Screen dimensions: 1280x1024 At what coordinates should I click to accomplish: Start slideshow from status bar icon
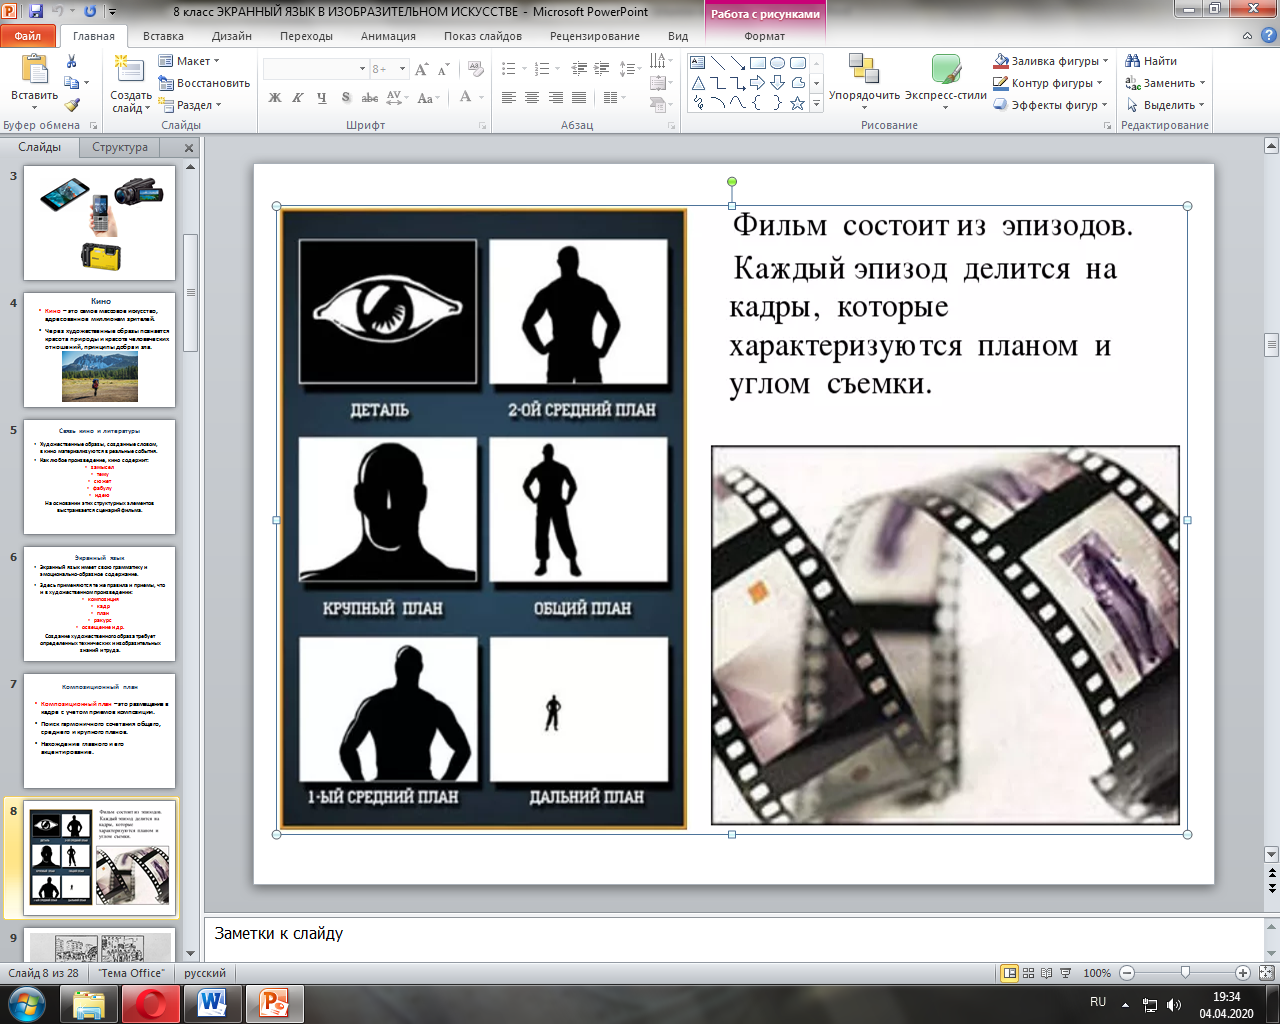coord(1067,973)
